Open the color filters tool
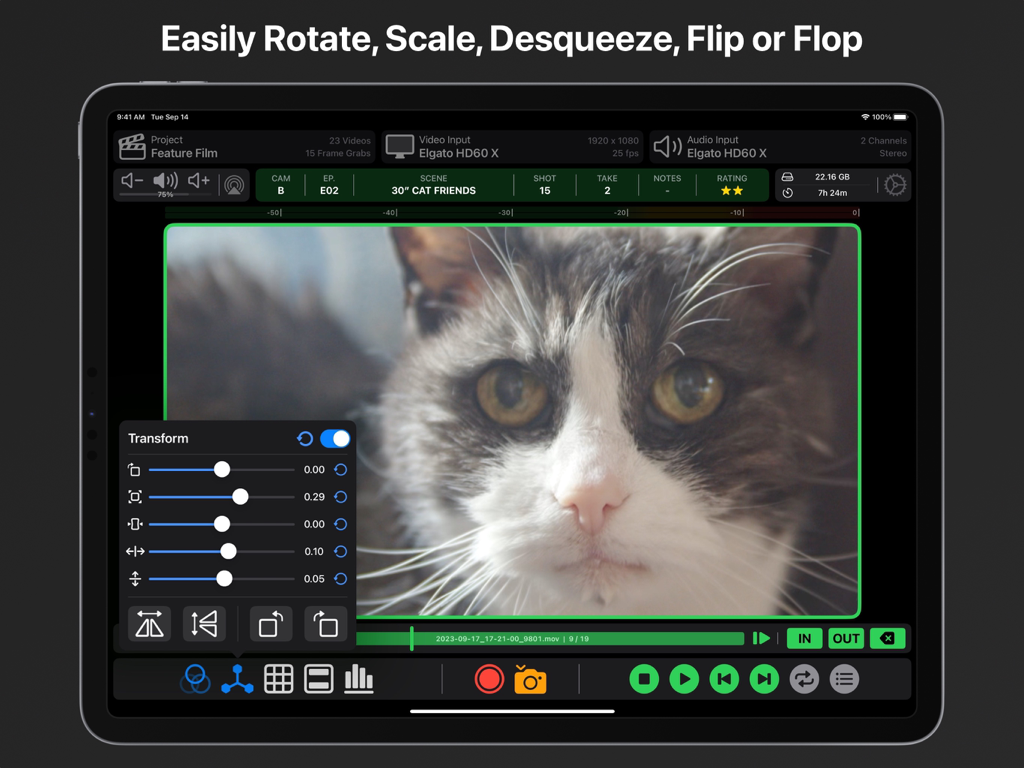1024x768 pixels. [195, 679]
